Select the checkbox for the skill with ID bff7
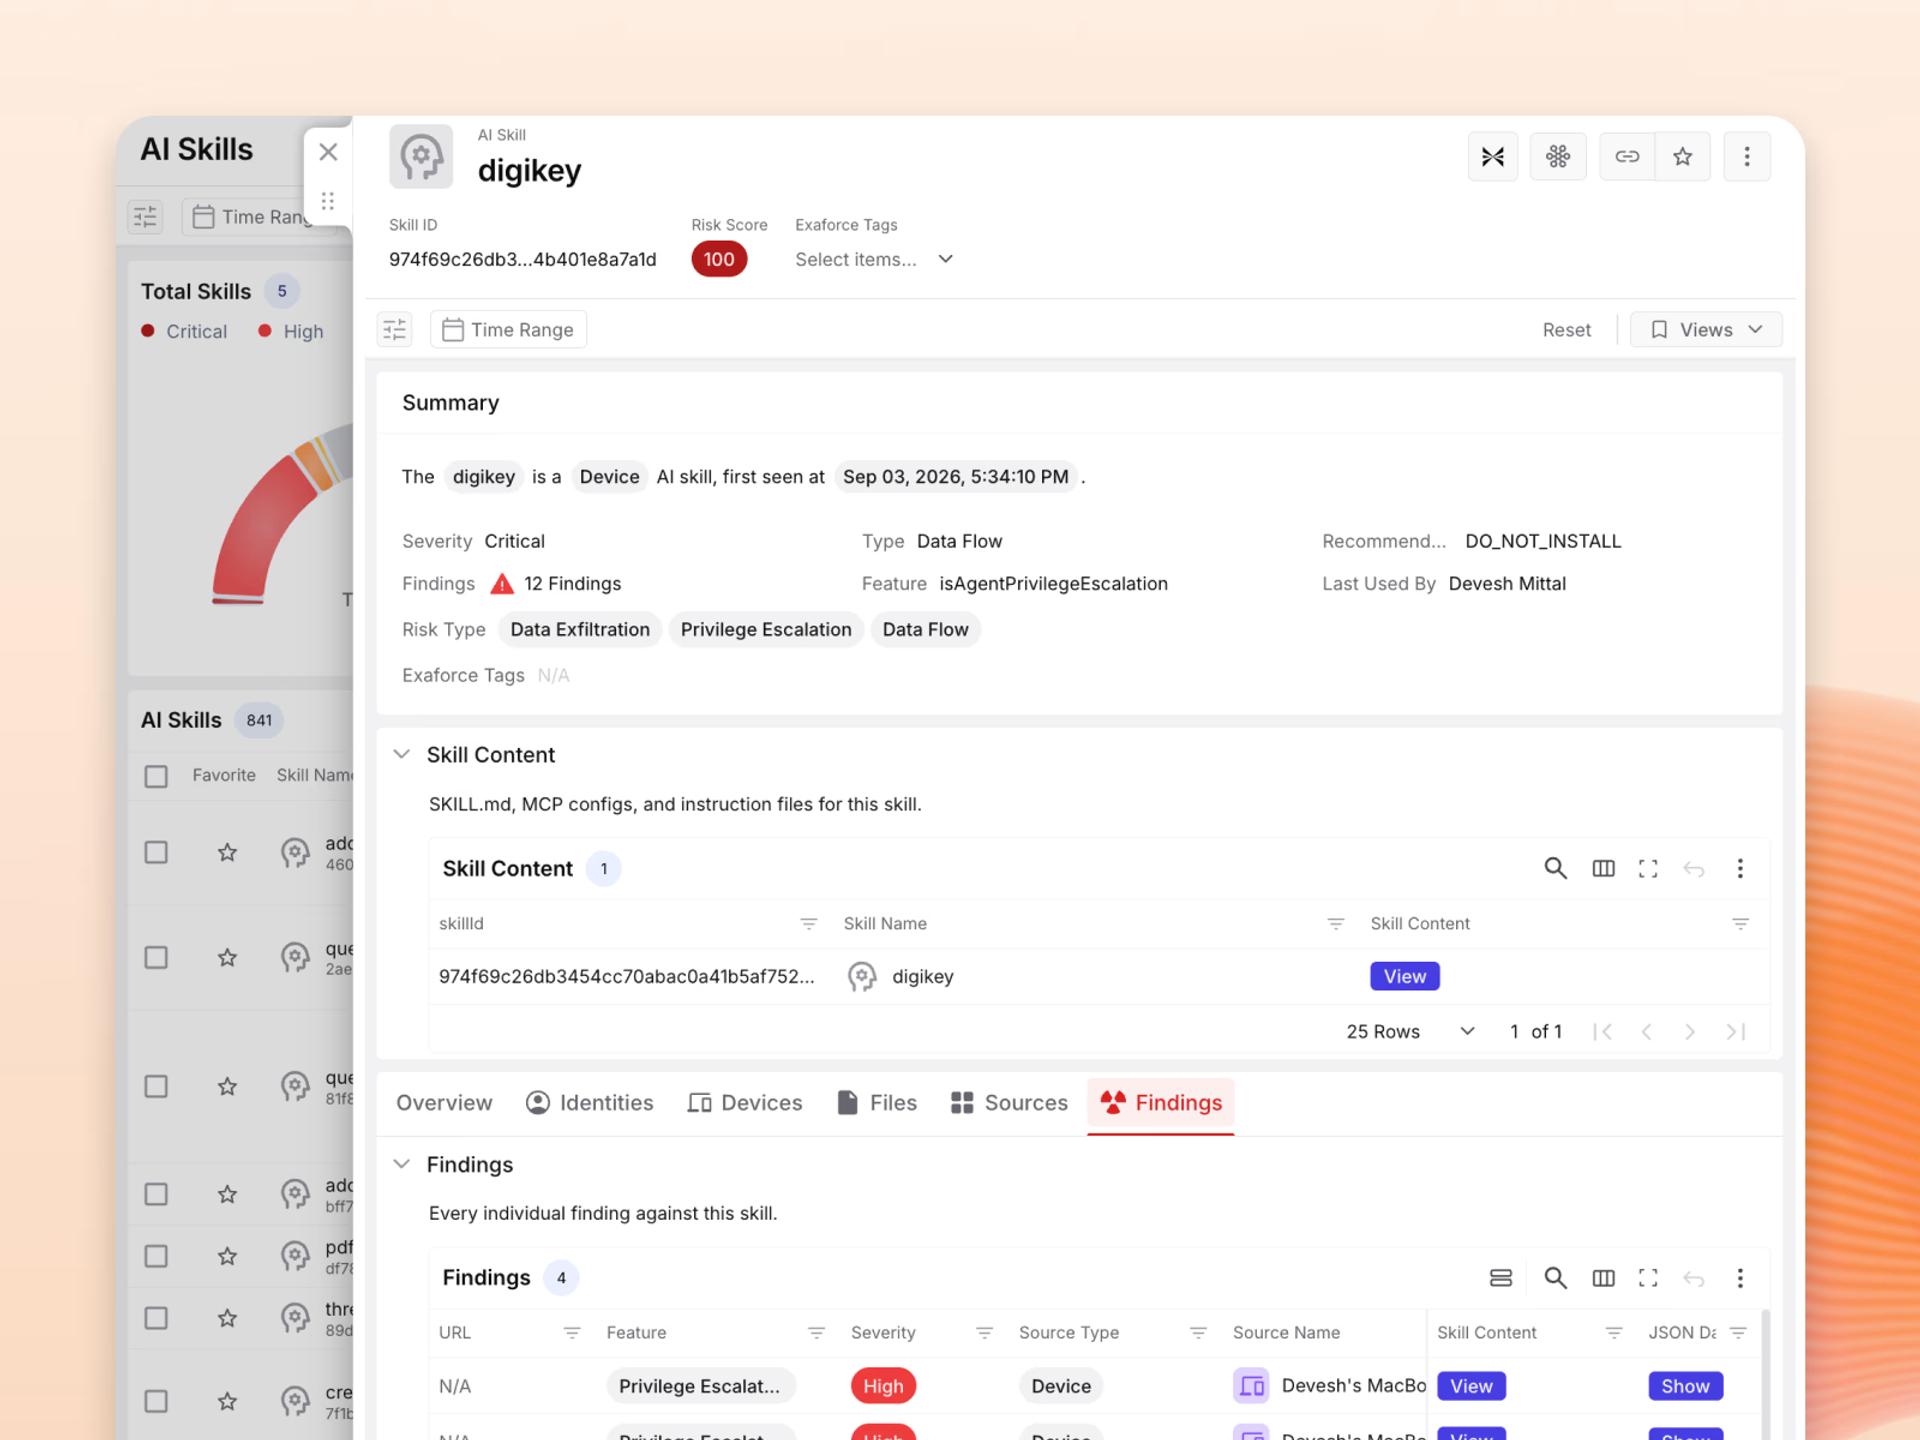The width and height of the screenshot is (1920, 1440). [156, 1195]
